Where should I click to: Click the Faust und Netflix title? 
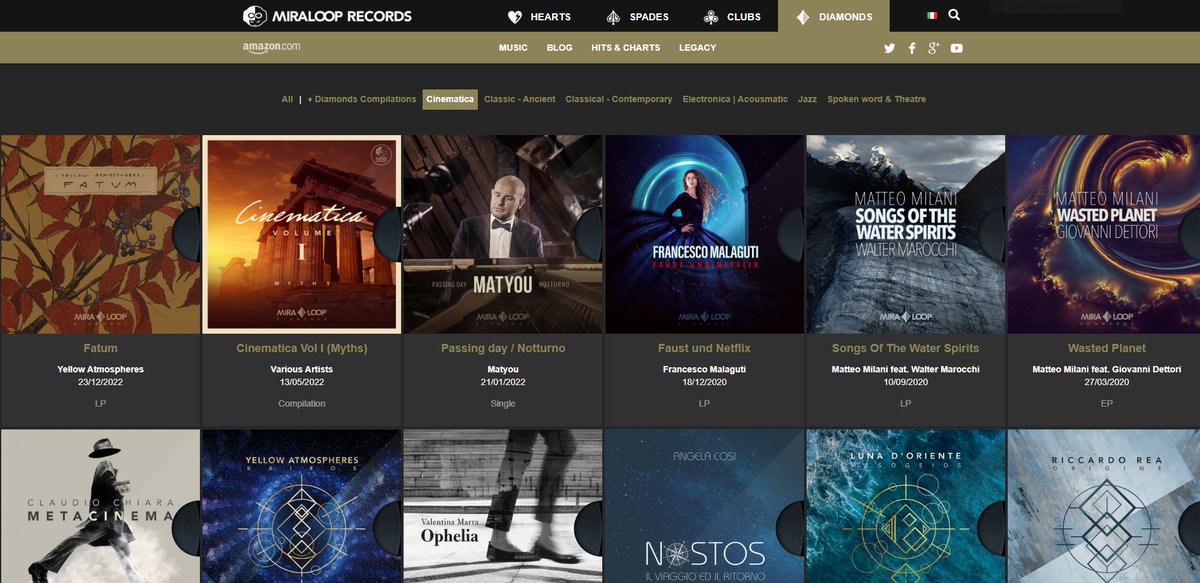[705, 348]
